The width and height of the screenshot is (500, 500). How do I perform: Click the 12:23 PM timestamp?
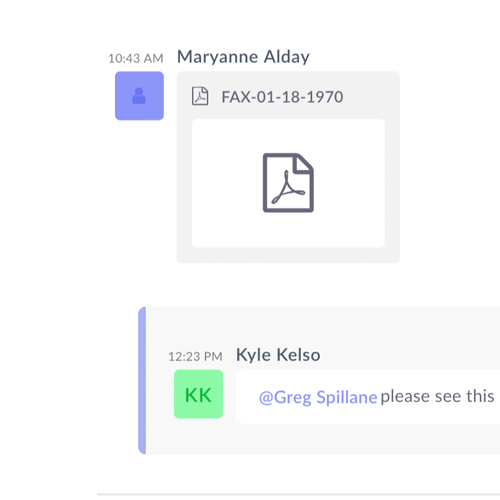click(195, 357)
